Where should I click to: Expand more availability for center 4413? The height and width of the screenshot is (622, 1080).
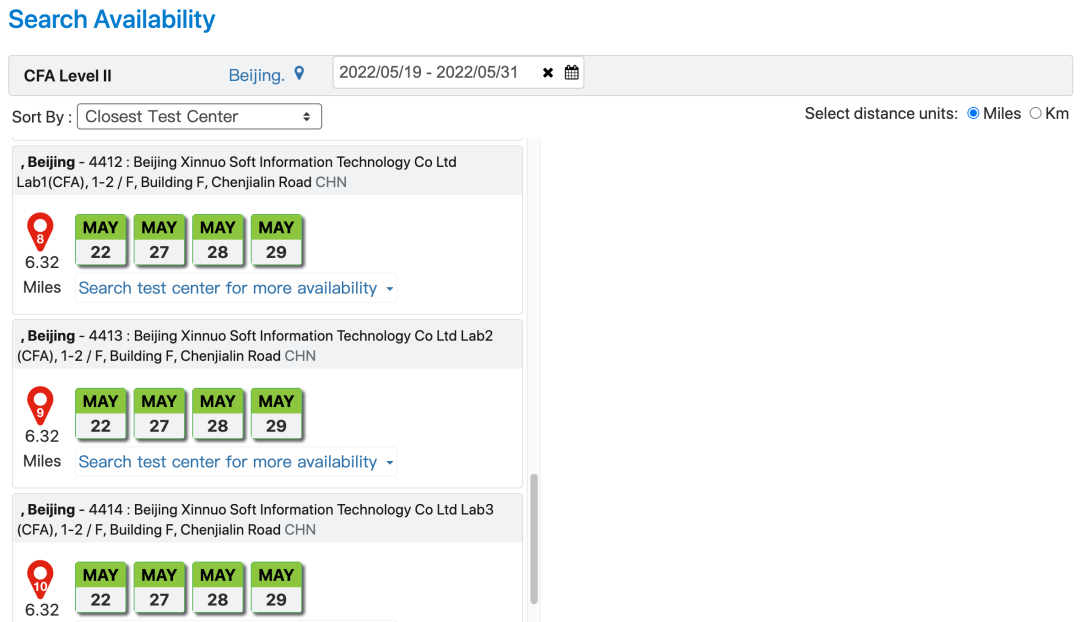236,462
